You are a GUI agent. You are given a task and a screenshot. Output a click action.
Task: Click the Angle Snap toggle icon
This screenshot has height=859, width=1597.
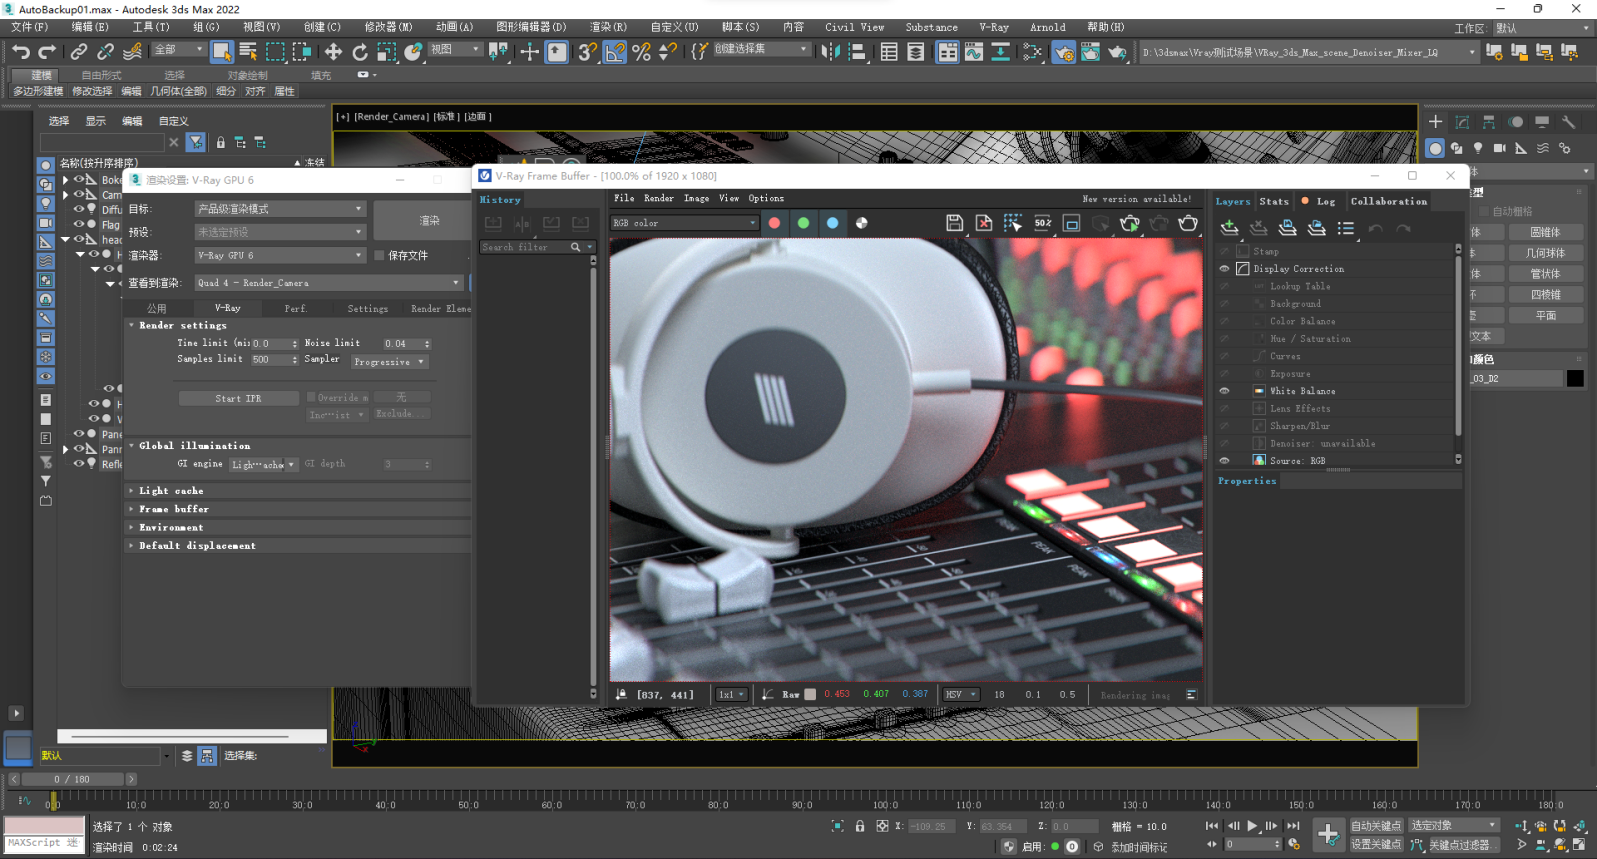tap(615, 52)
